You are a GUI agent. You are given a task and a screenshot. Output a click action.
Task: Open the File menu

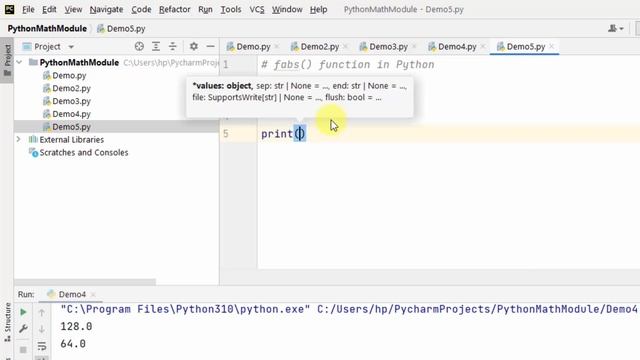28,9
